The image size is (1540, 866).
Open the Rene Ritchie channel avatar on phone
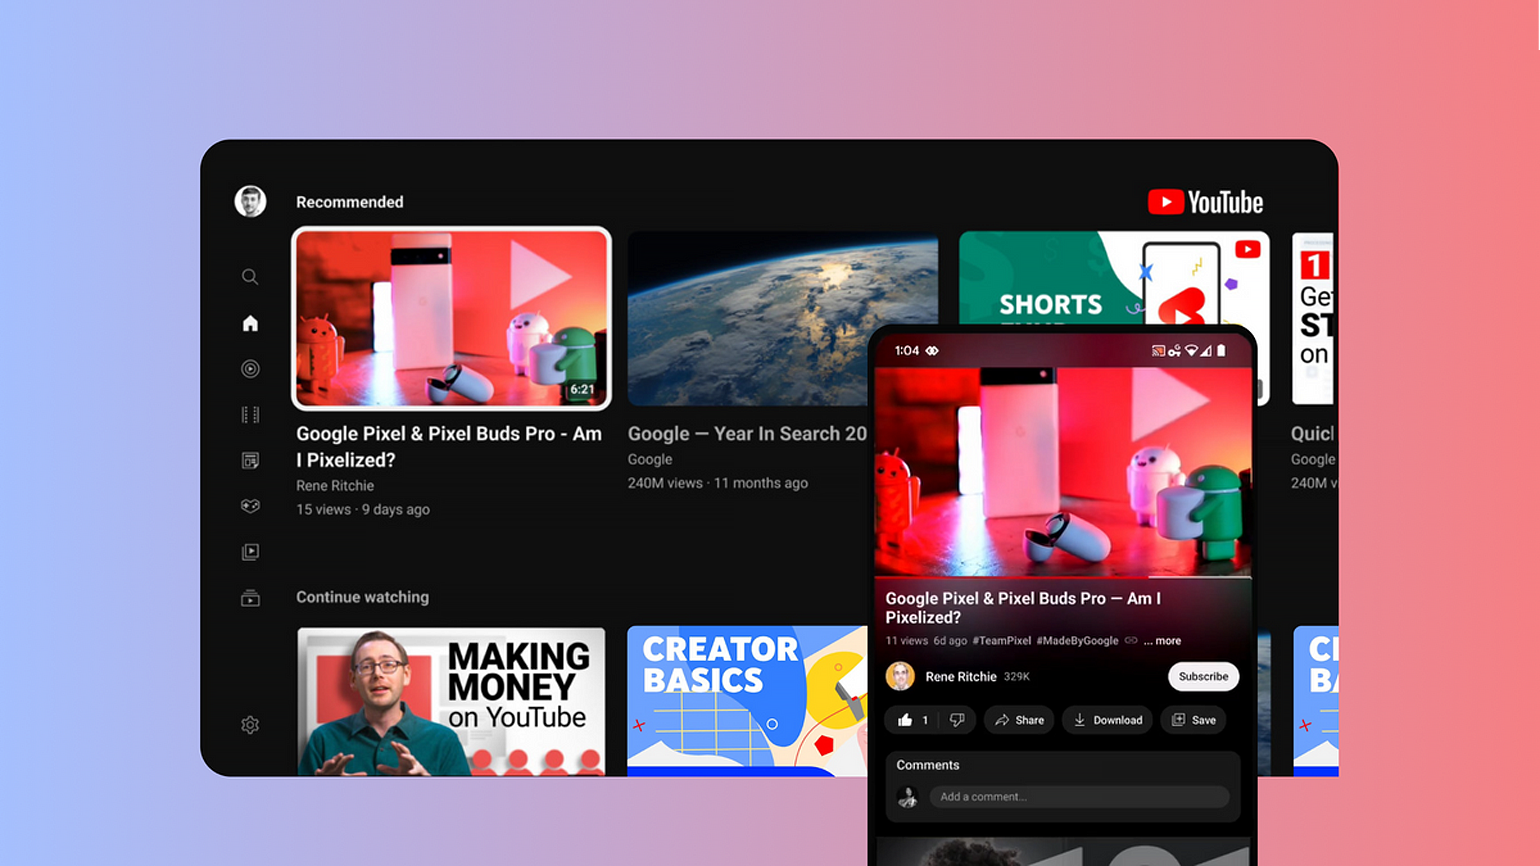[900, 676]
